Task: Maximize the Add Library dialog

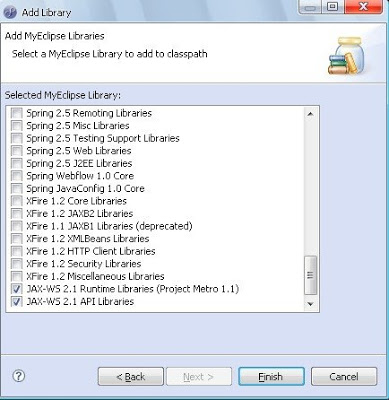Action: pos(332,6)
